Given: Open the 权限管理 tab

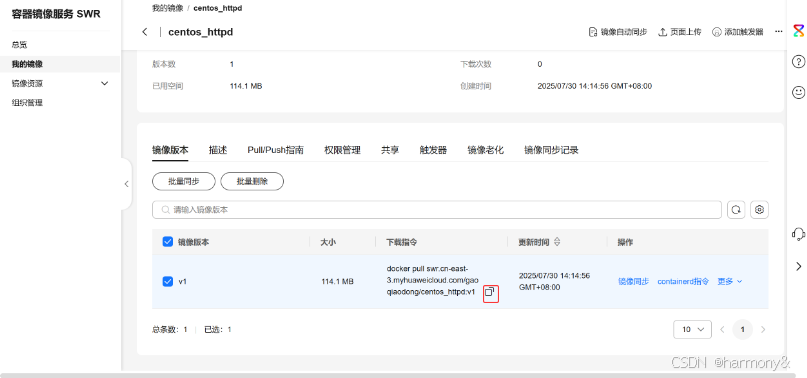Looking at the screenshot, I should tap(342, 150).
